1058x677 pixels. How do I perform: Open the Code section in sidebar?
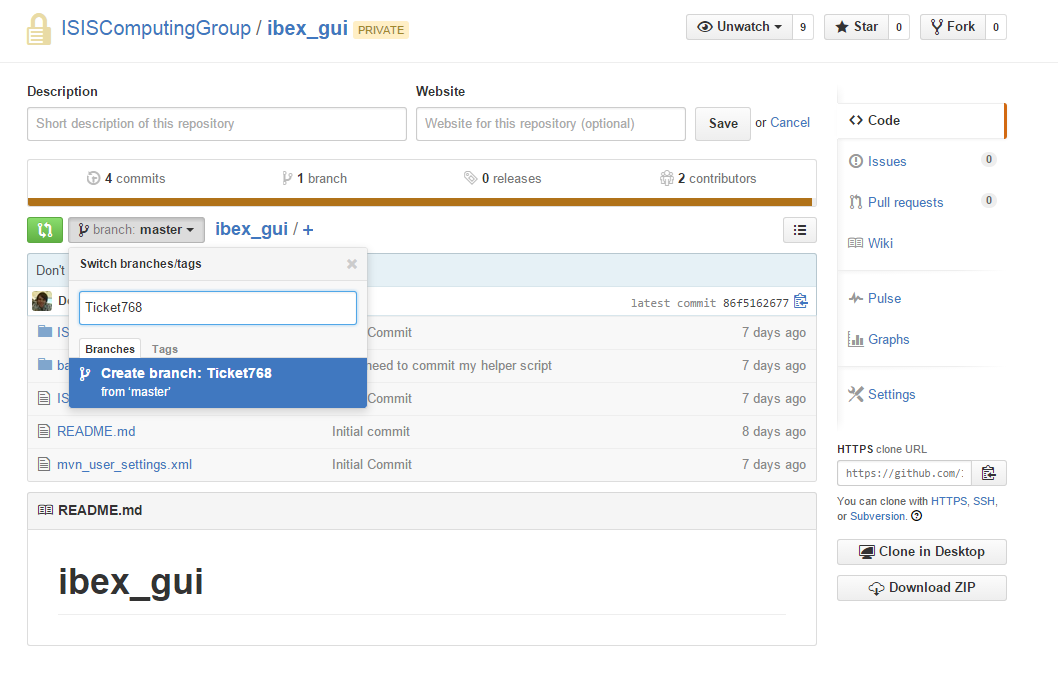pyautogui.click(x=921, y=121)
